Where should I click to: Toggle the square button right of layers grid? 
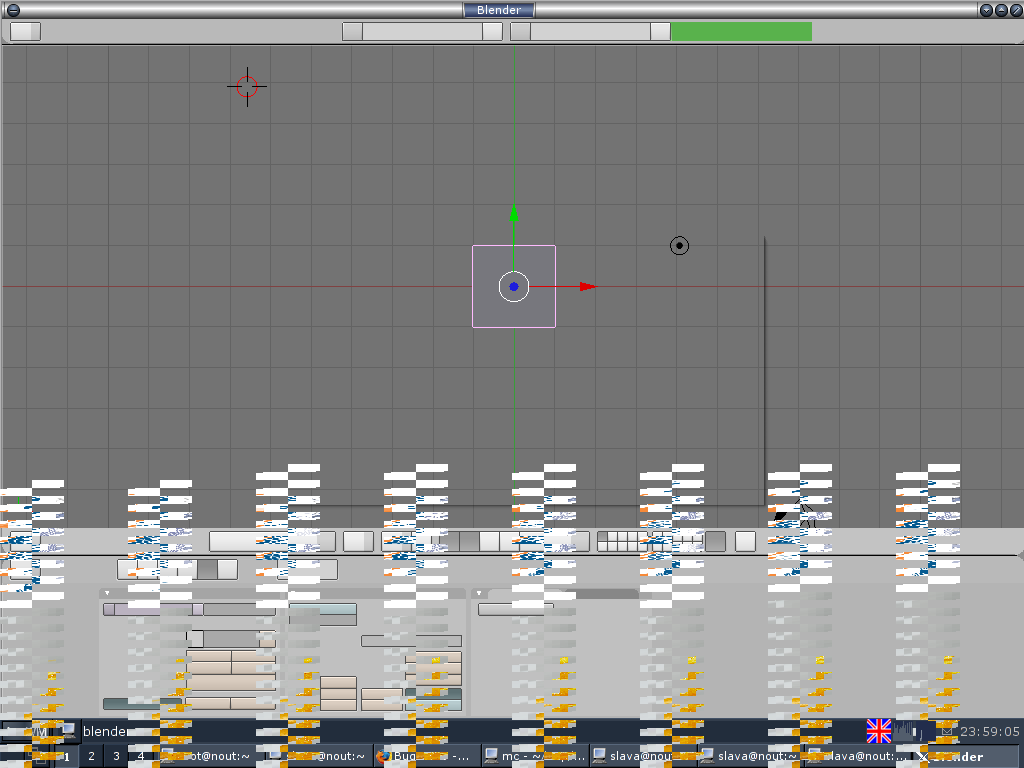click(745, 541)
